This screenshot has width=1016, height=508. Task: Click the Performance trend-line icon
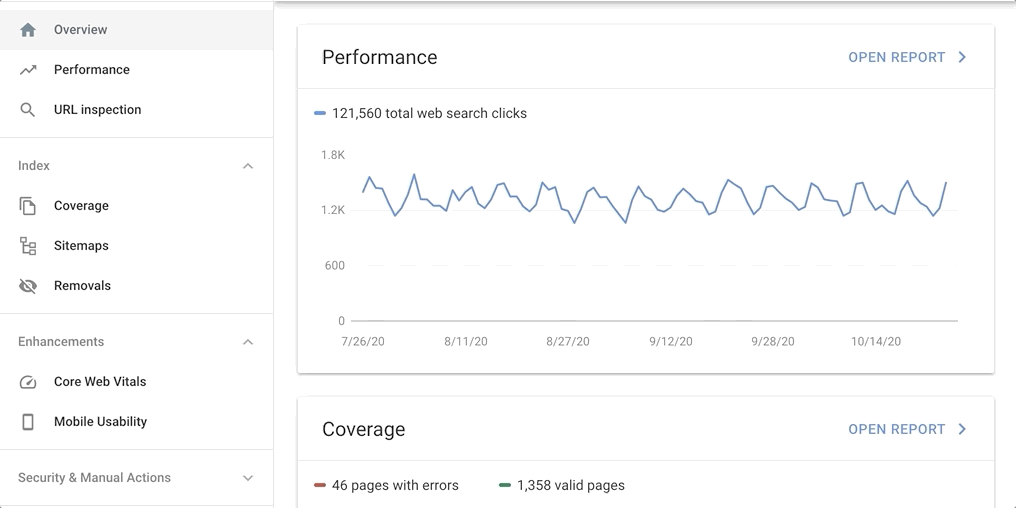pyautogui.click(x=28, y=70)
